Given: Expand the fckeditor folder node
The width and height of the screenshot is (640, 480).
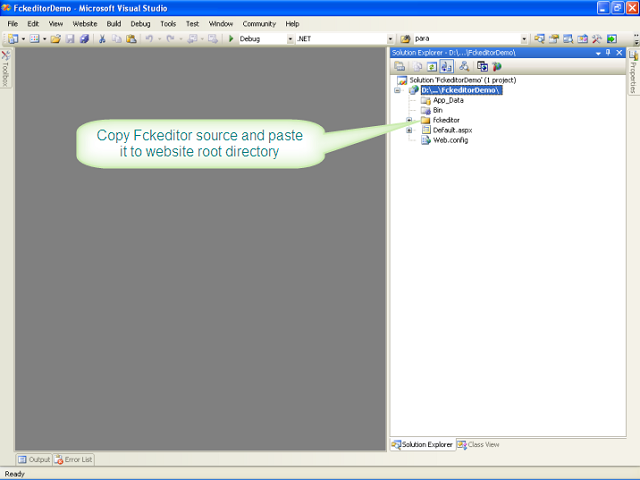Looking at the screenshot, I should tap(409, 120).
